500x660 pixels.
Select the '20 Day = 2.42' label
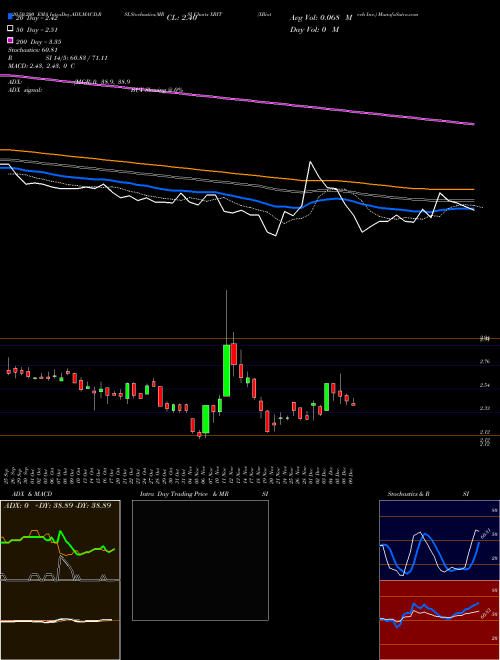[36, 18]
